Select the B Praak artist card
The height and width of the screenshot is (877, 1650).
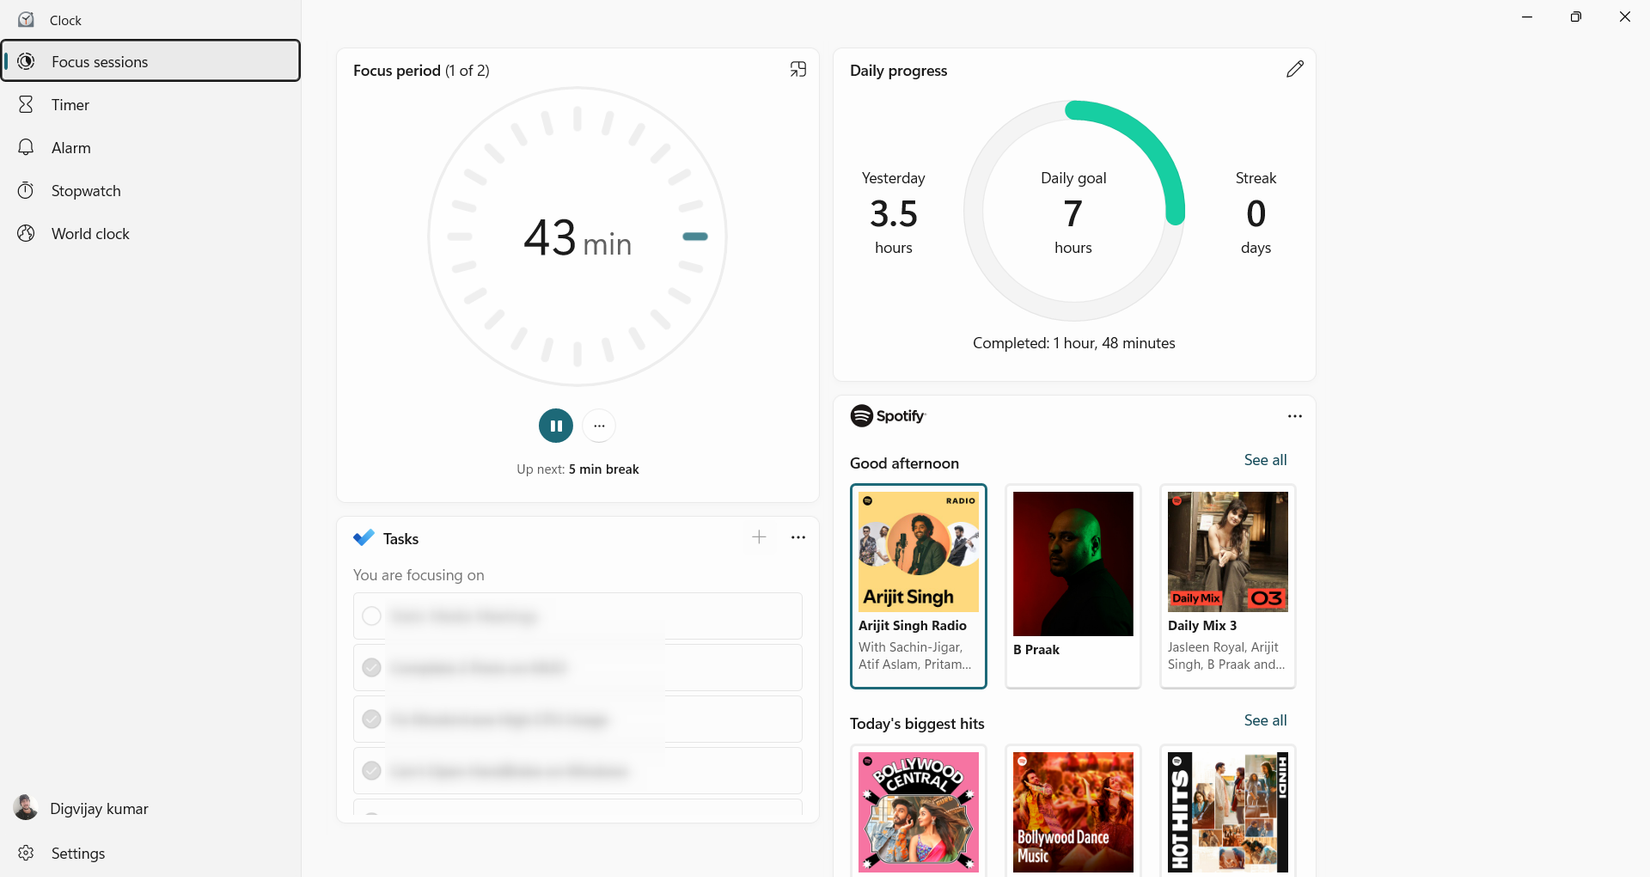click(x=1073, y=586)
